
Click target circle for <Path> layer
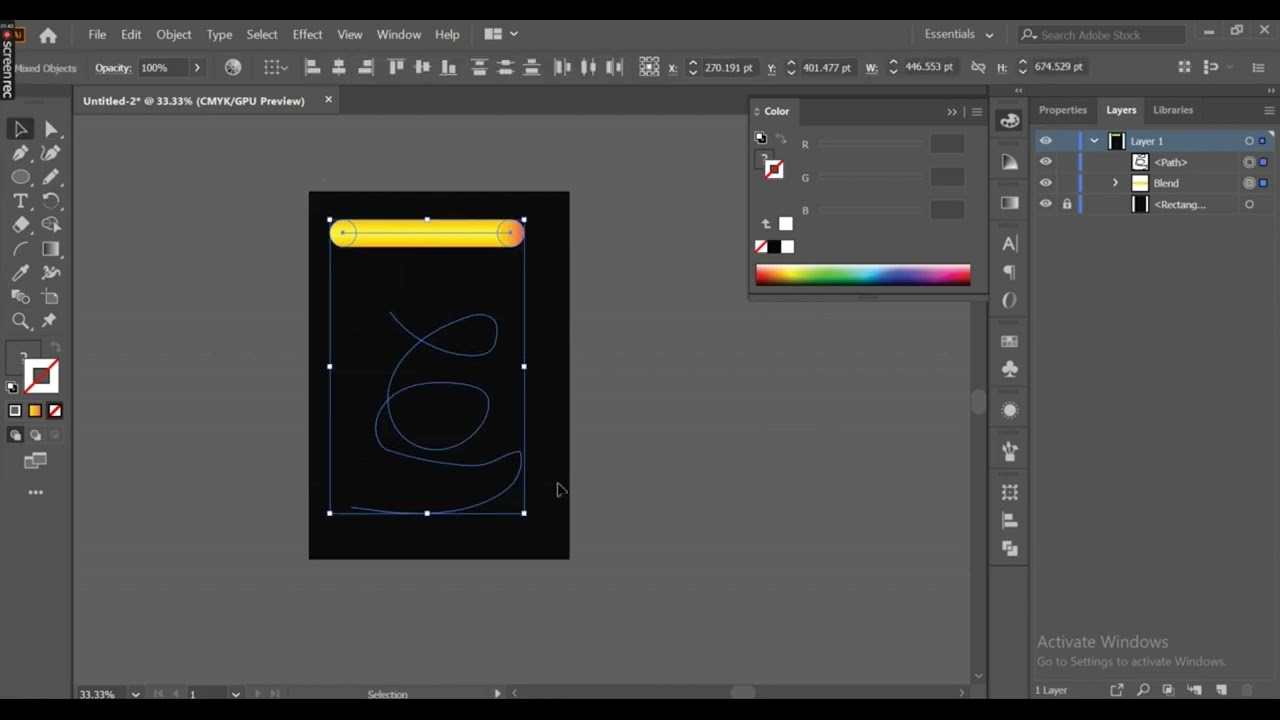[x=1249, y=162]
